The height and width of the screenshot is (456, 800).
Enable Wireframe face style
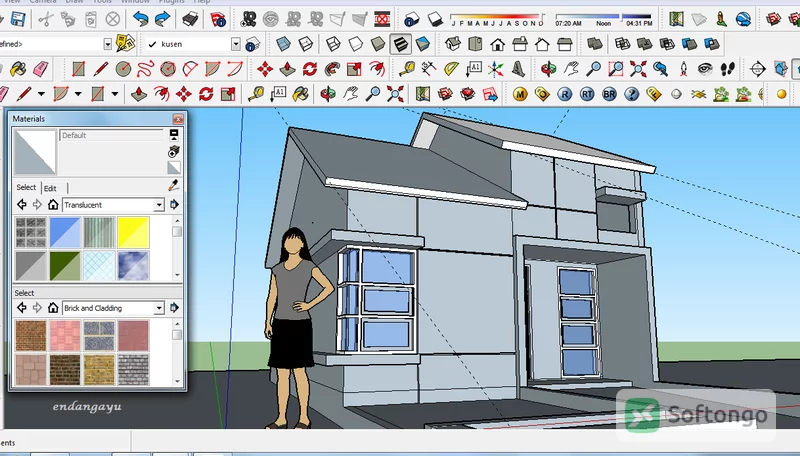(x=333, y=44)
